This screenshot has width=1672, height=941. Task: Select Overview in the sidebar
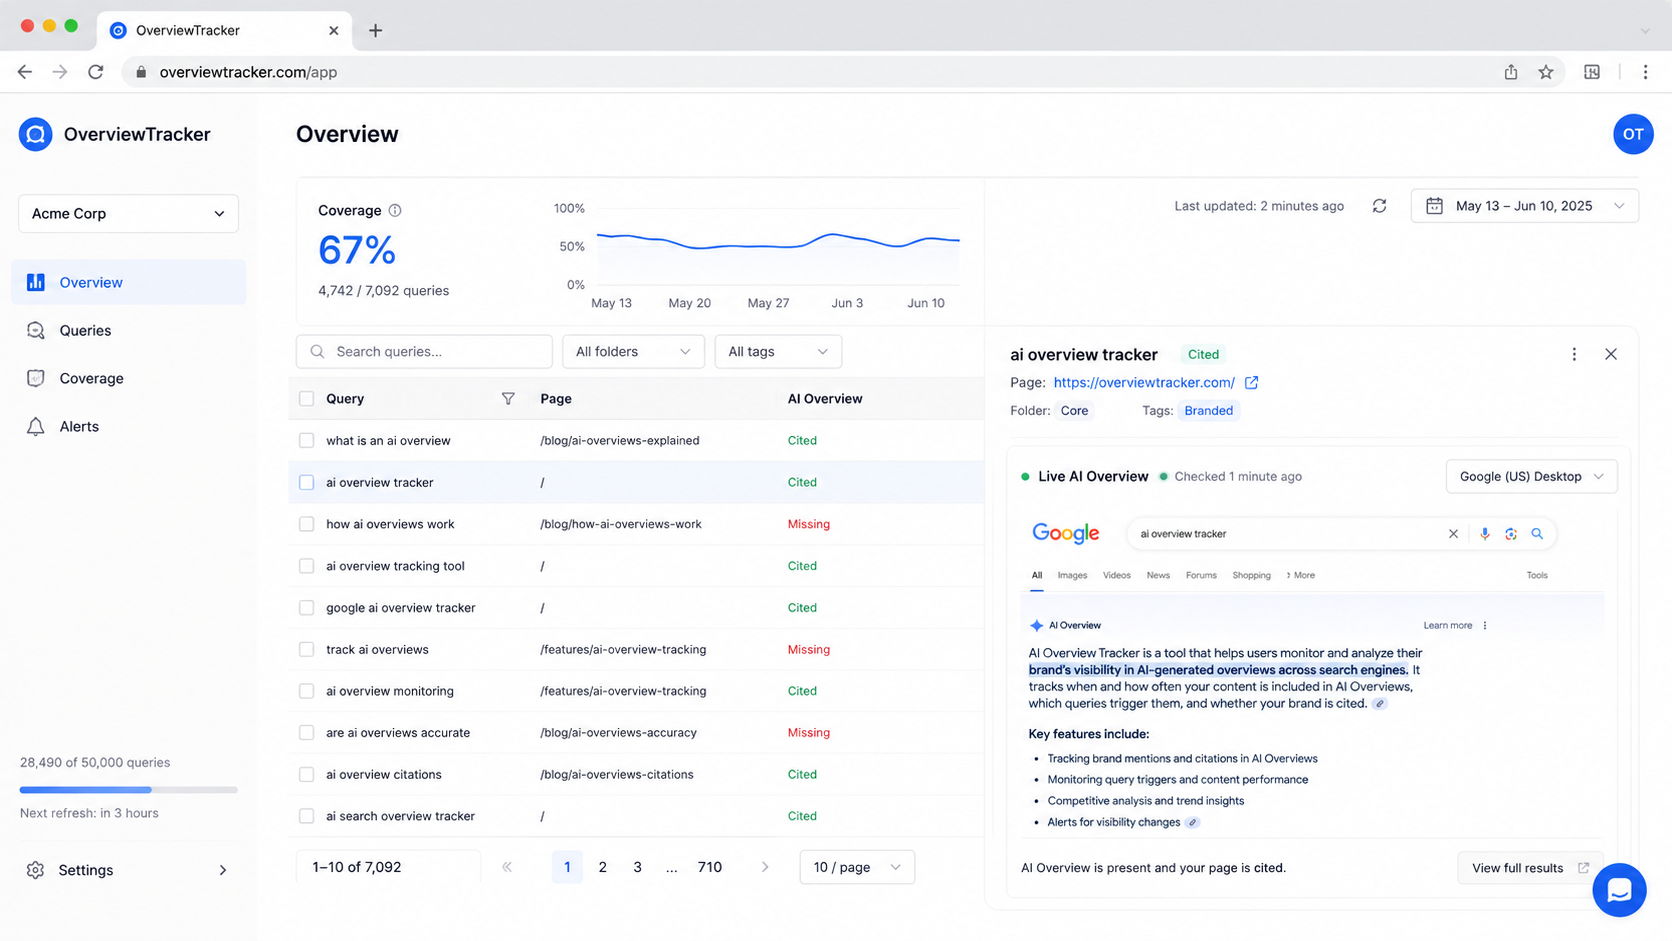[128, 283]
